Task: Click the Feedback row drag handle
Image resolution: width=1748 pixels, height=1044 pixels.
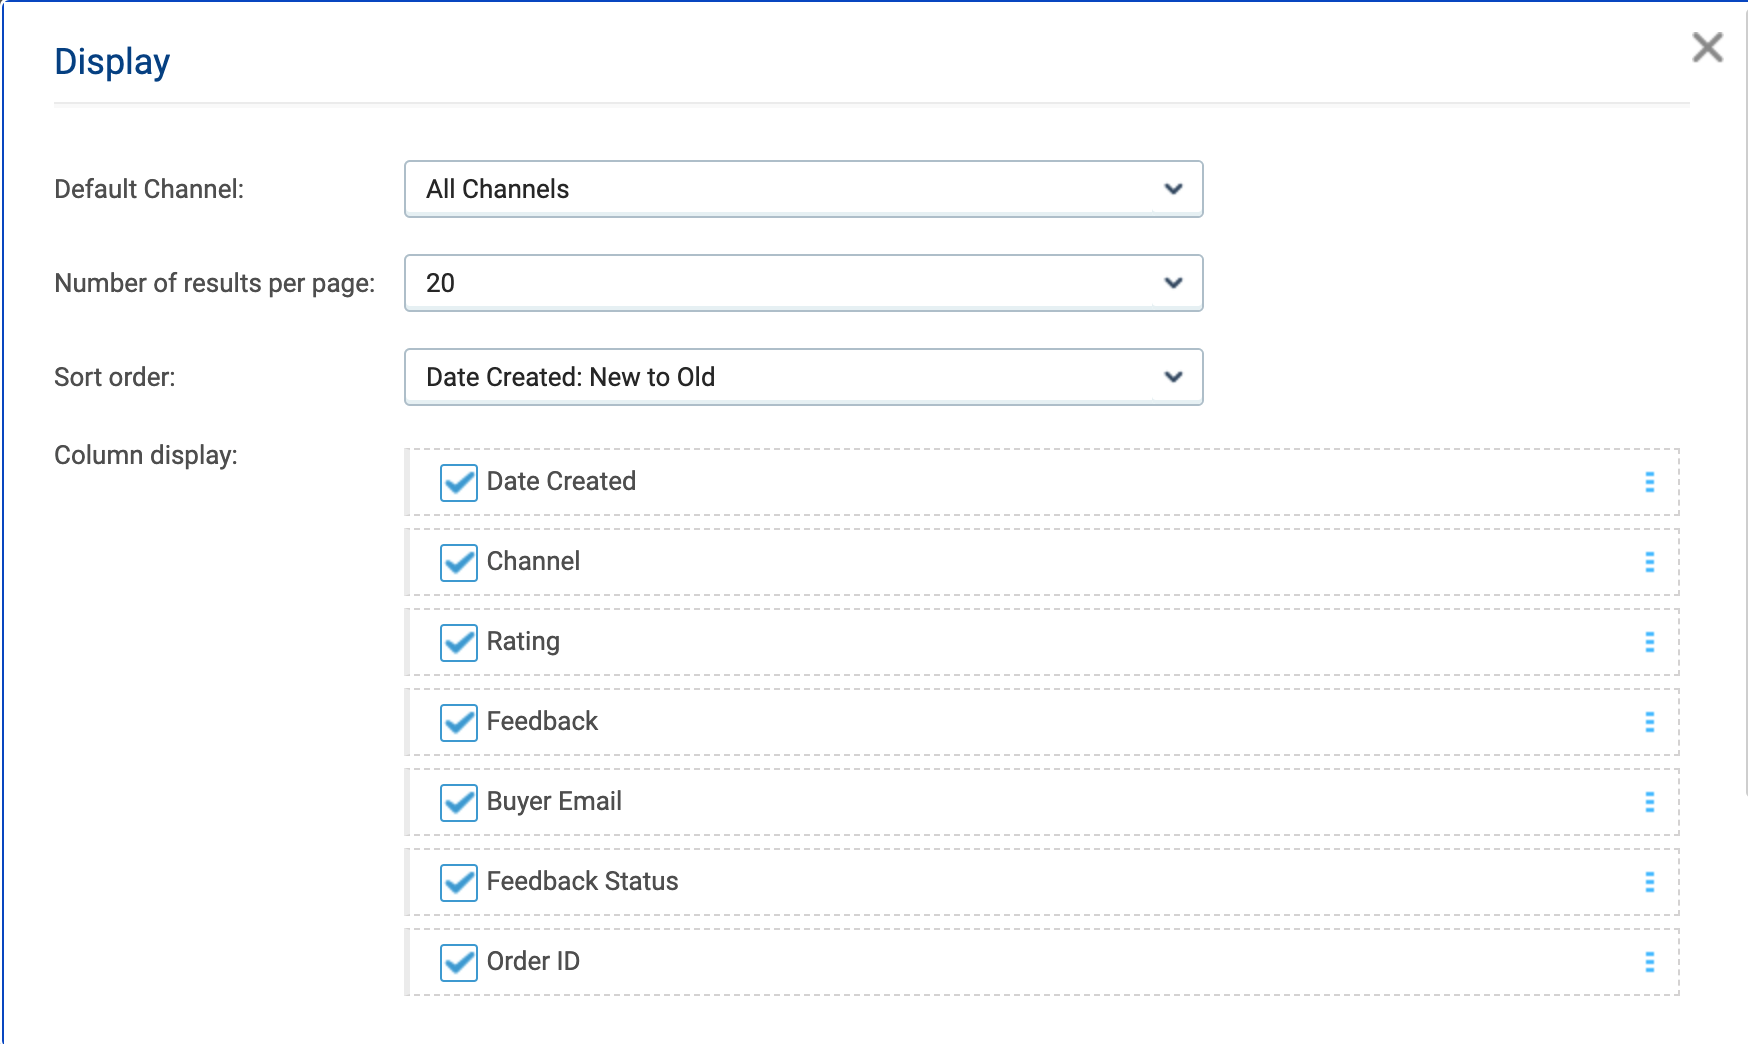Action: [x=1650, y=722]
